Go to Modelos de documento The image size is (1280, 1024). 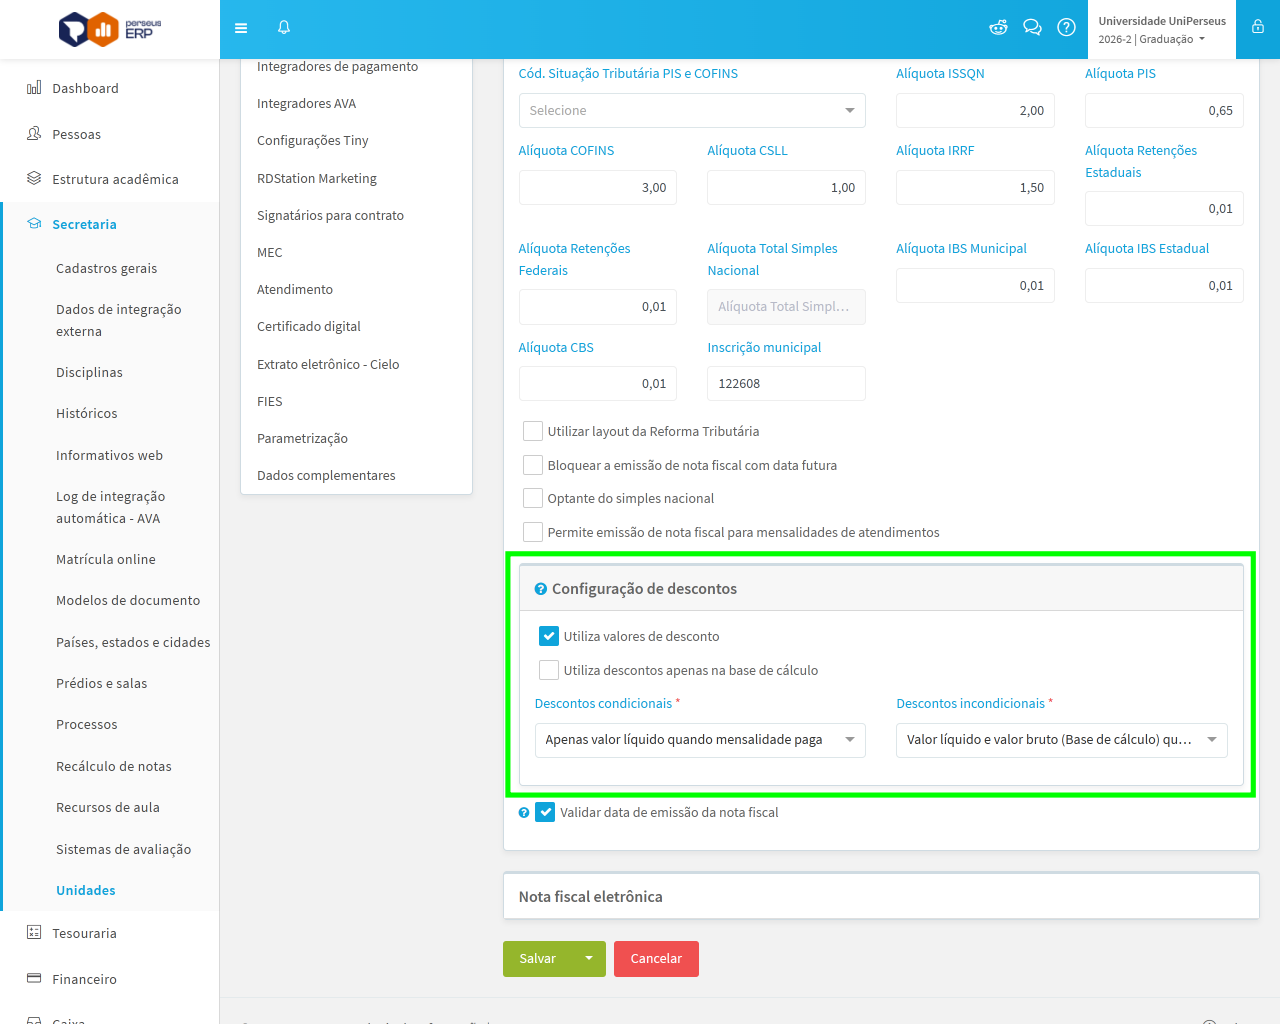[128, 600]
